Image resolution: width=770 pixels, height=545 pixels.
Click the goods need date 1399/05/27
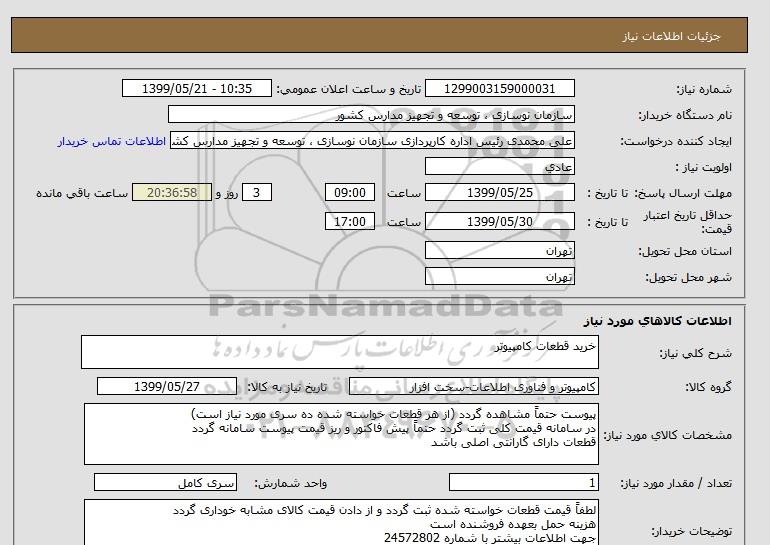(167, 386)
